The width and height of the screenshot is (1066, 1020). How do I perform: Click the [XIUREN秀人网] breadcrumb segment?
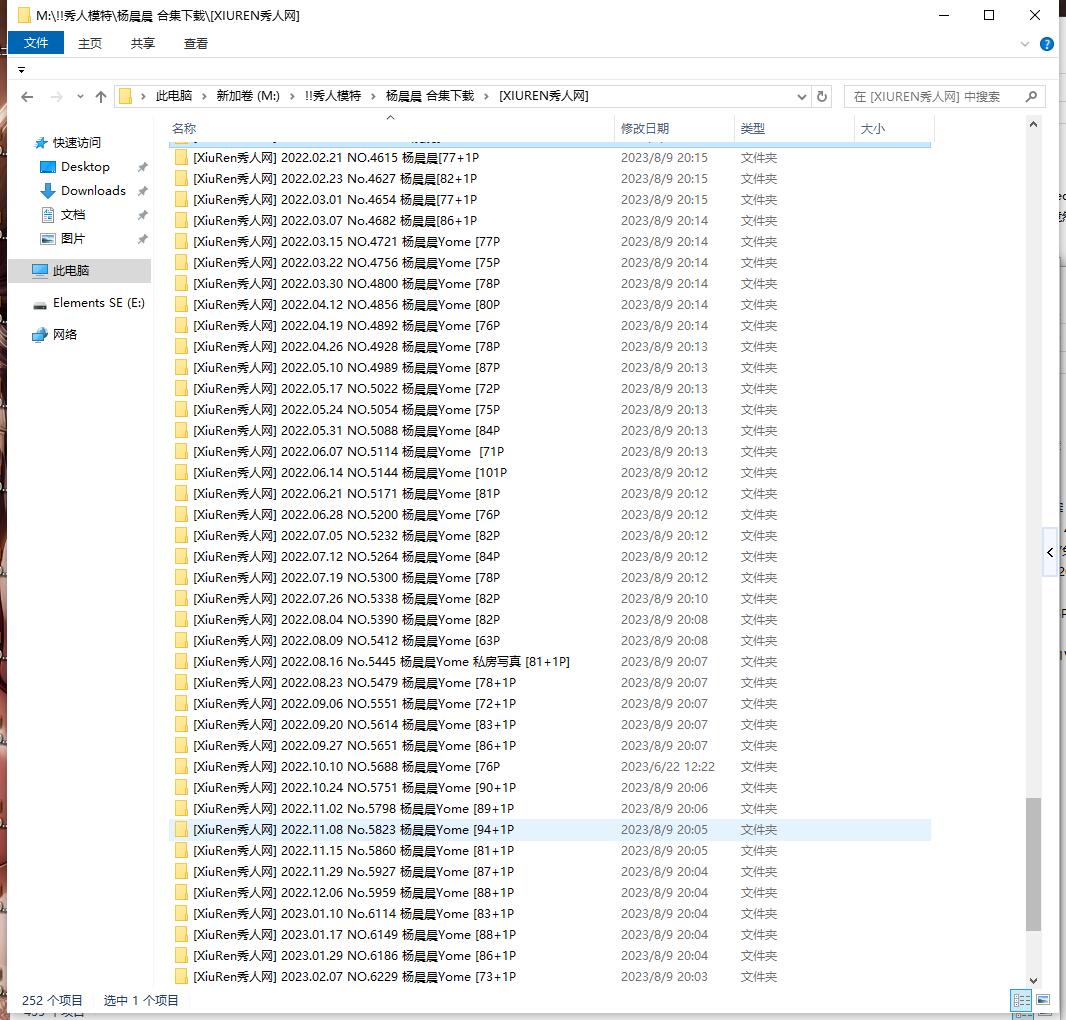tap(544, 96)
